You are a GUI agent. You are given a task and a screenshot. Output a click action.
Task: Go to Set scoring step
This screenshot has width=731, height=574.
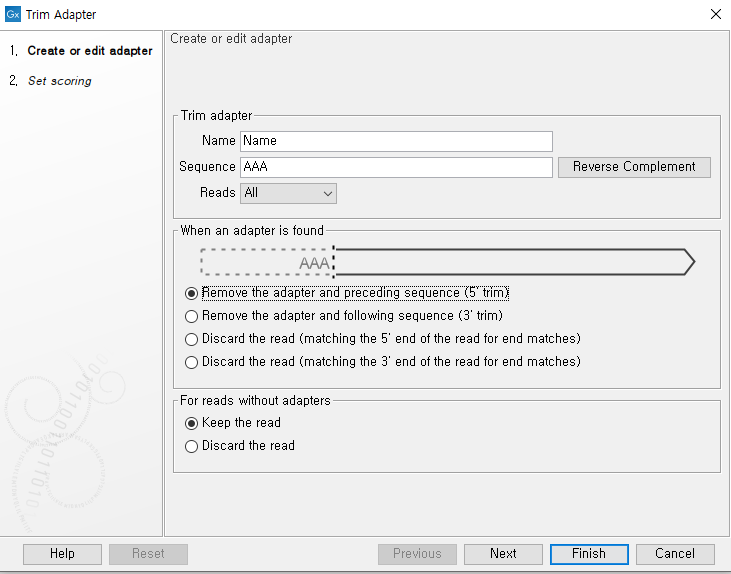pos(59,81)
